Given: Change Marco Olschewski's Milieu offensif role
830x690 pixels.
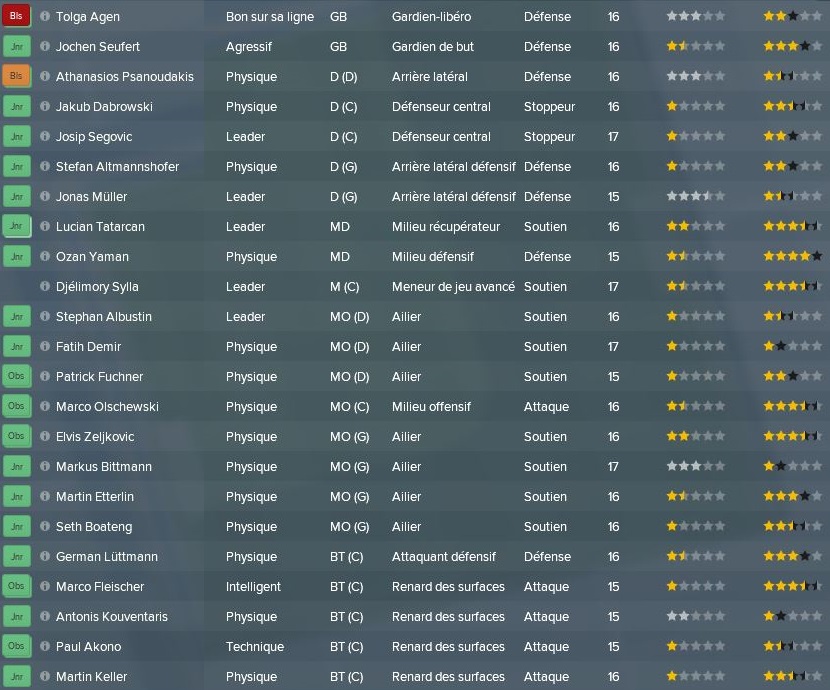Looking at the screenshot, I should [431, 406].
